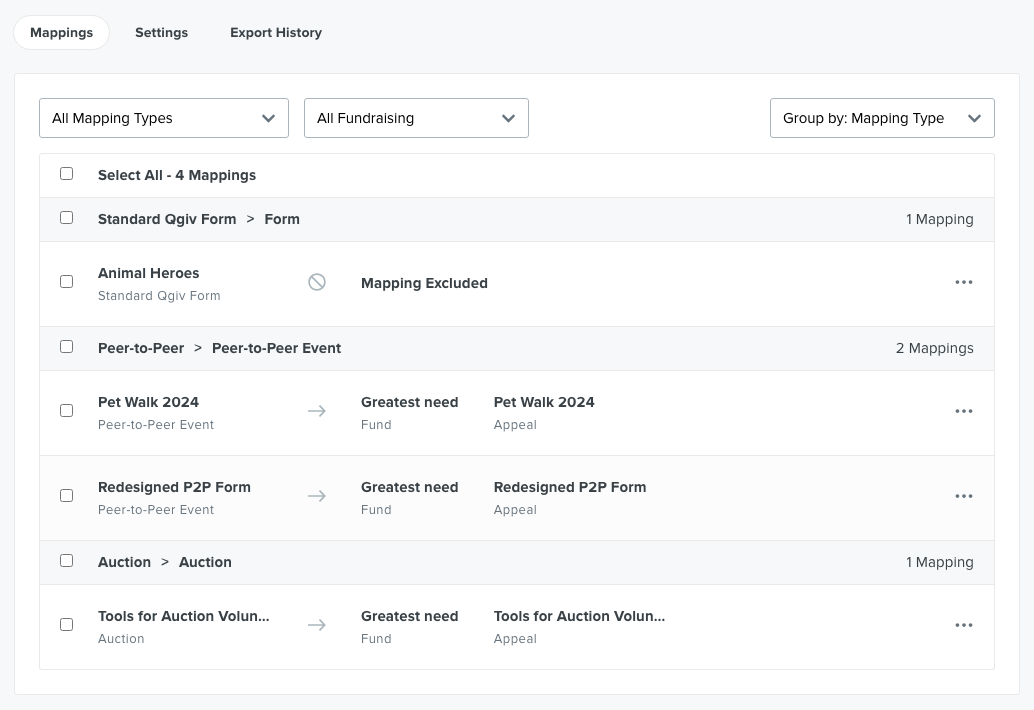Click the Mapping Excluded icon for Animal Heroes

click(x=317, y=283)
